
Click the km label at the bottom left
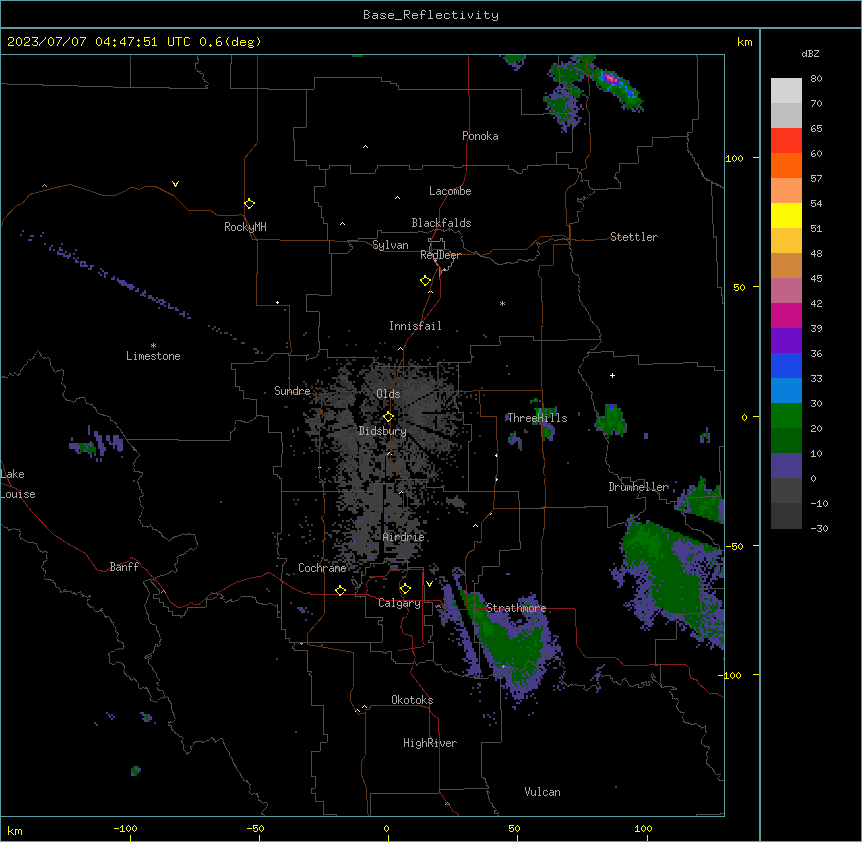(15, 830)
